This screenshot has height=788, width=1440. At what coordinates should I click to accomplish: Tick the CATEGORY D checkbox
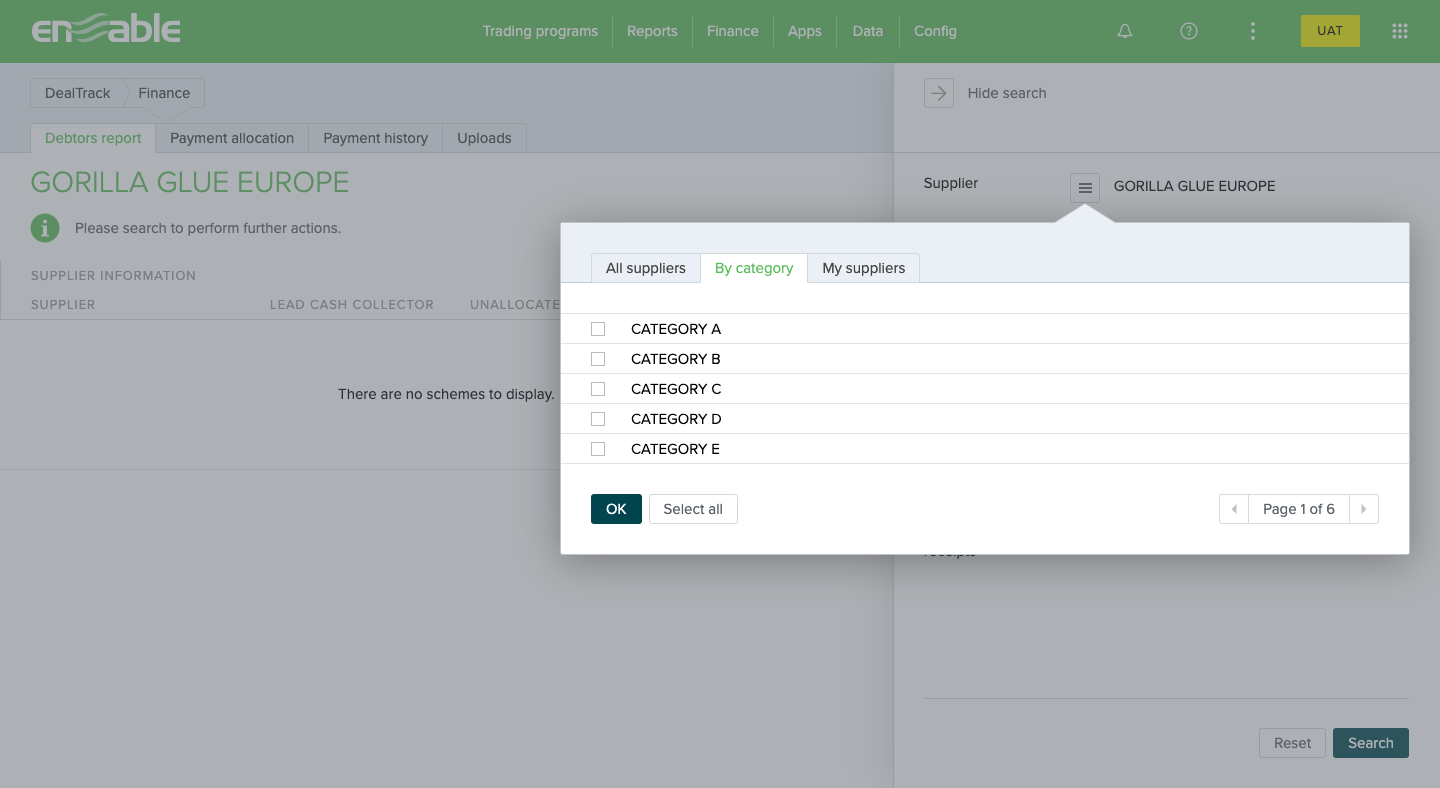coord(598,419)
